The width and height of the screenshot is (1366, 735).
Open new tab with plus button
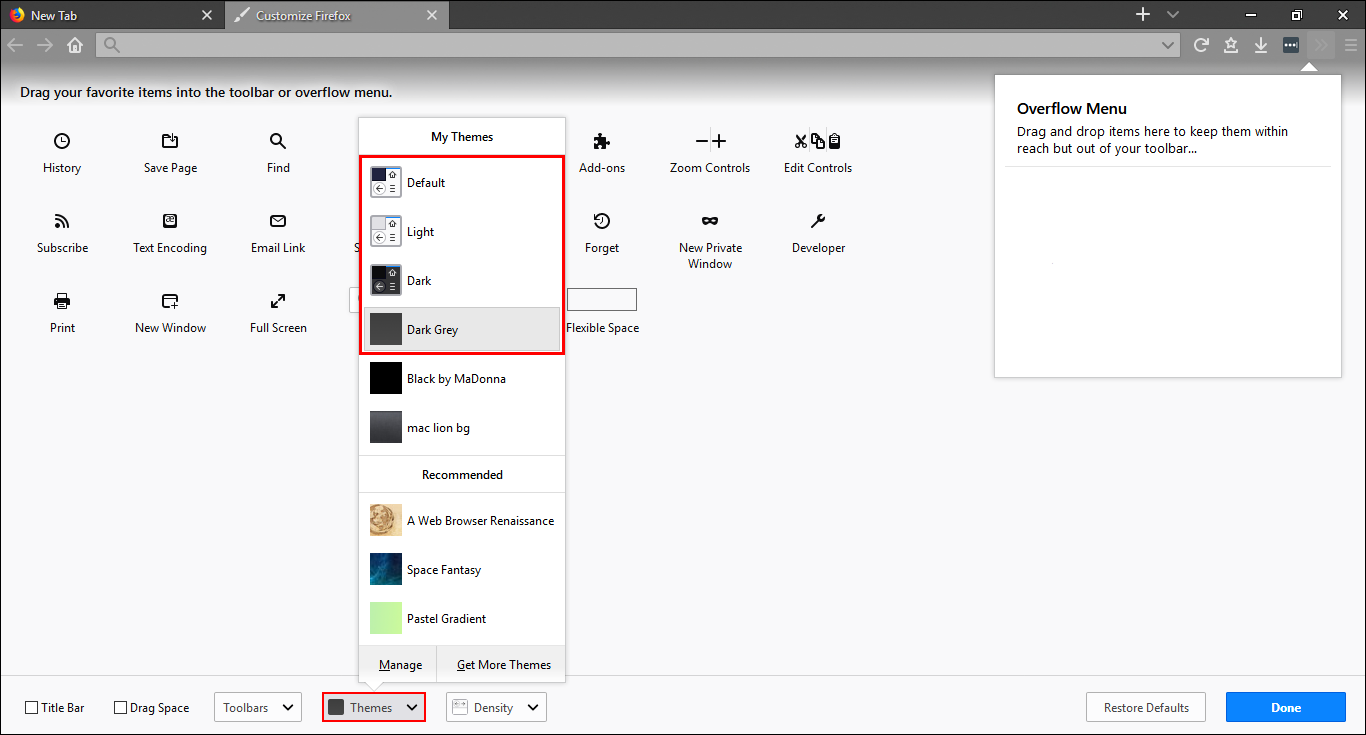(1143, 15)
